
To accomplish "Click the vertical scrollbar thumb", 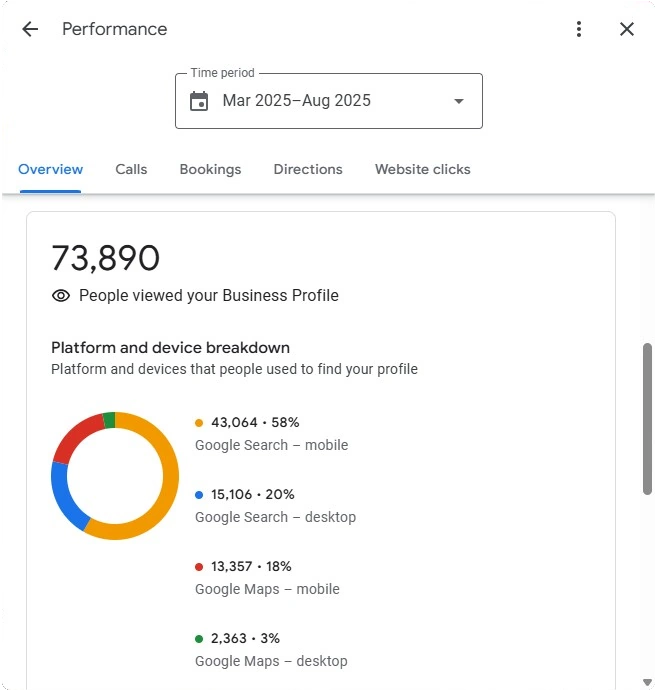I will (647, 419).
